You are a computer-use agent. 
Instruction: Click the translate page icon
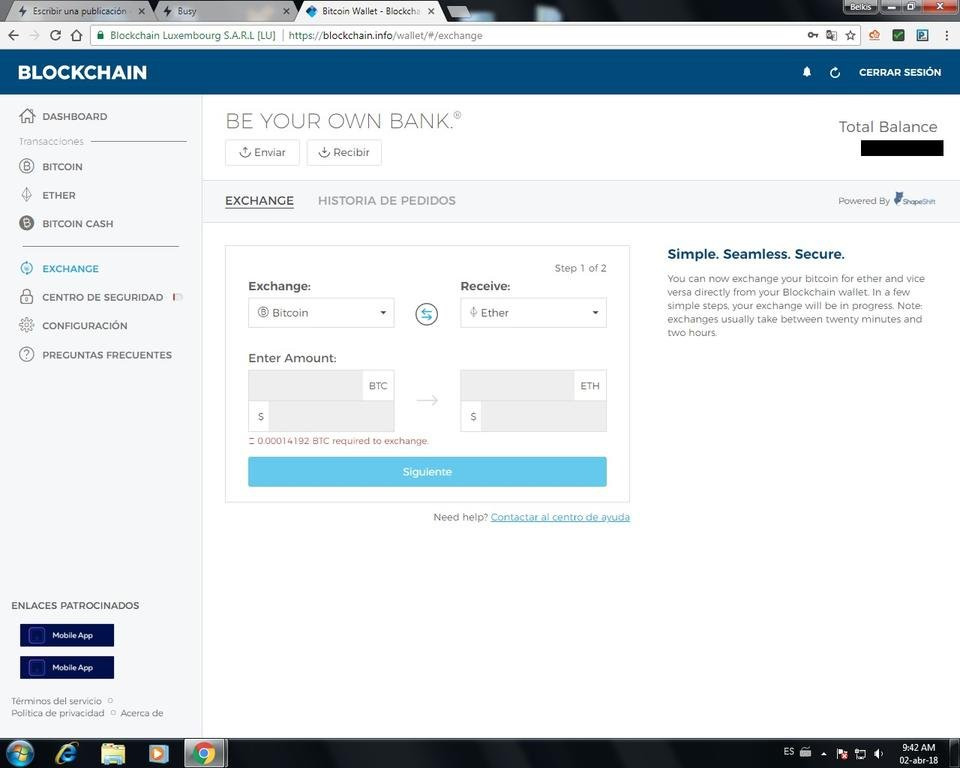(831, 36)
